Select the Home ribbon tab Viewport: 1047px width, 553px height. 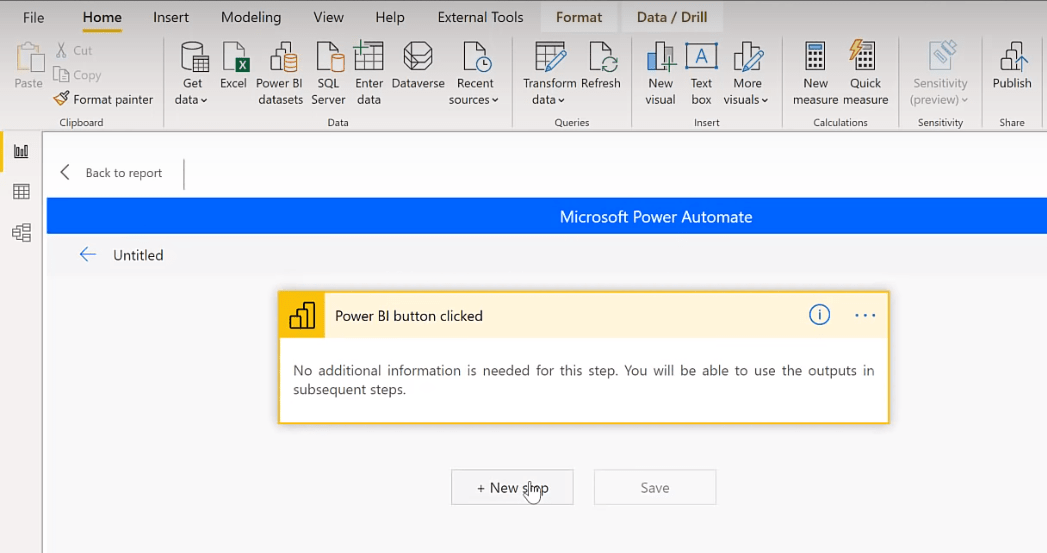[x=102, y=17]
